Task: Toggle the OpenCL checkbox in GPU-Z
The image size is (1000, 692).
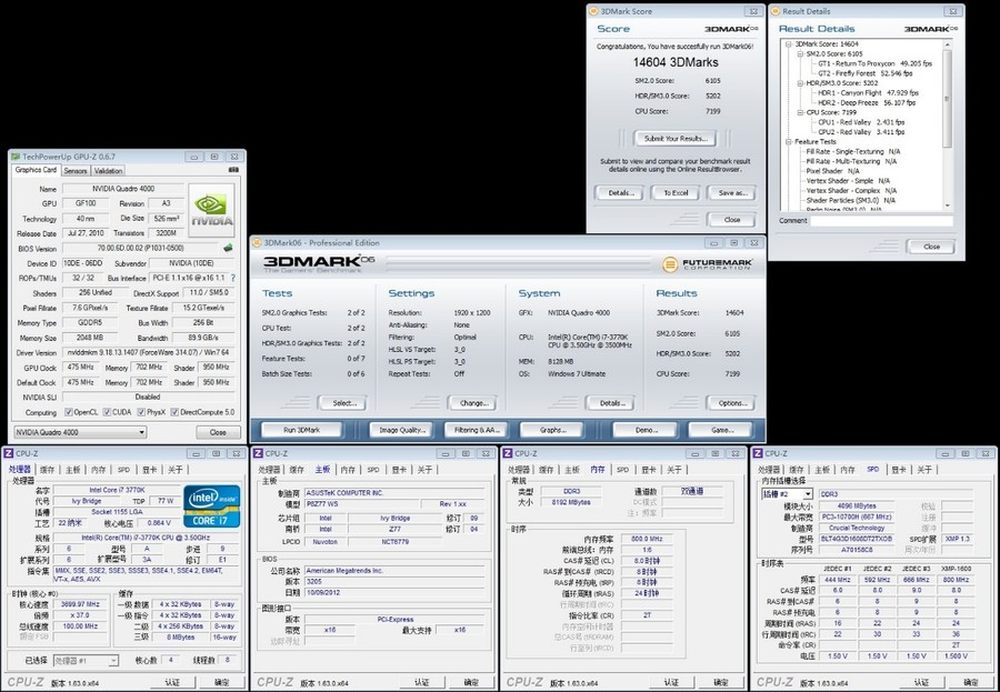Action: click(68, 412)
